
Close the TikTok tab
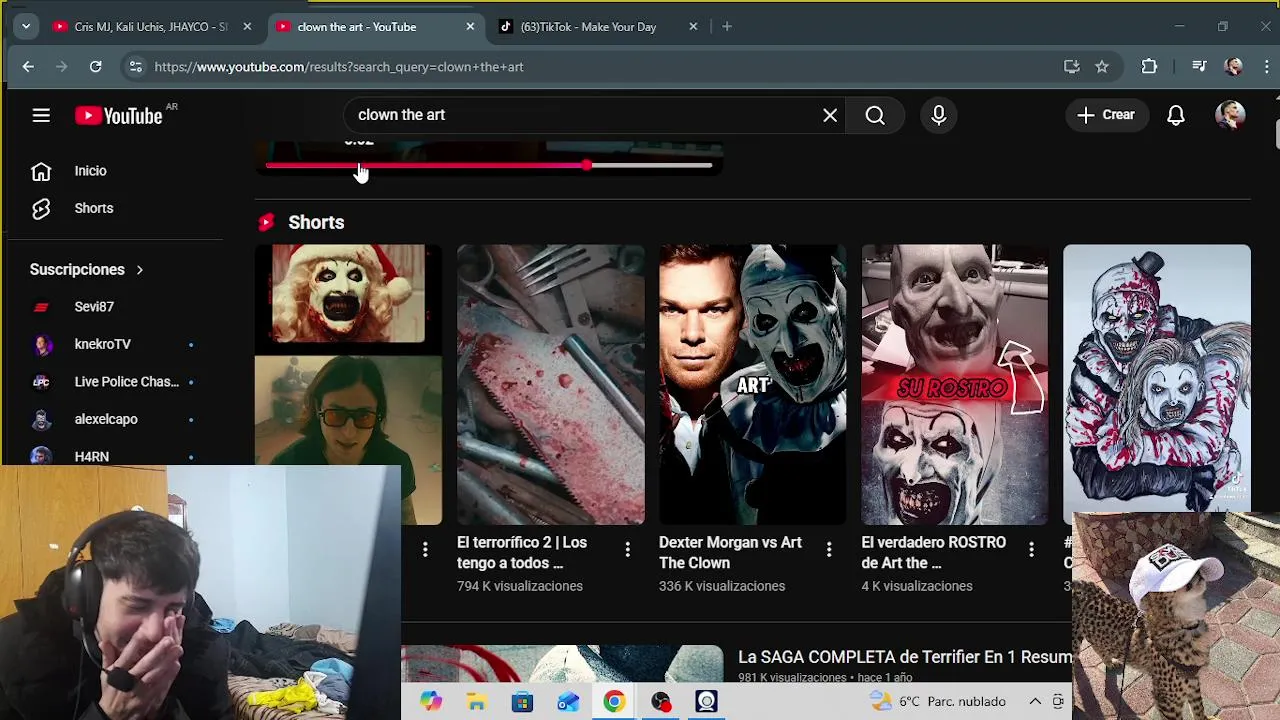click(693, 27)
